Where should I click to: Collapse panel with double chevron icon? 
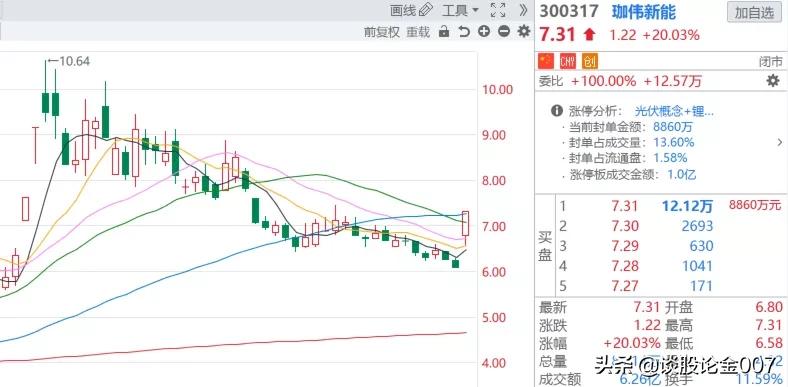tap(523, 10)
